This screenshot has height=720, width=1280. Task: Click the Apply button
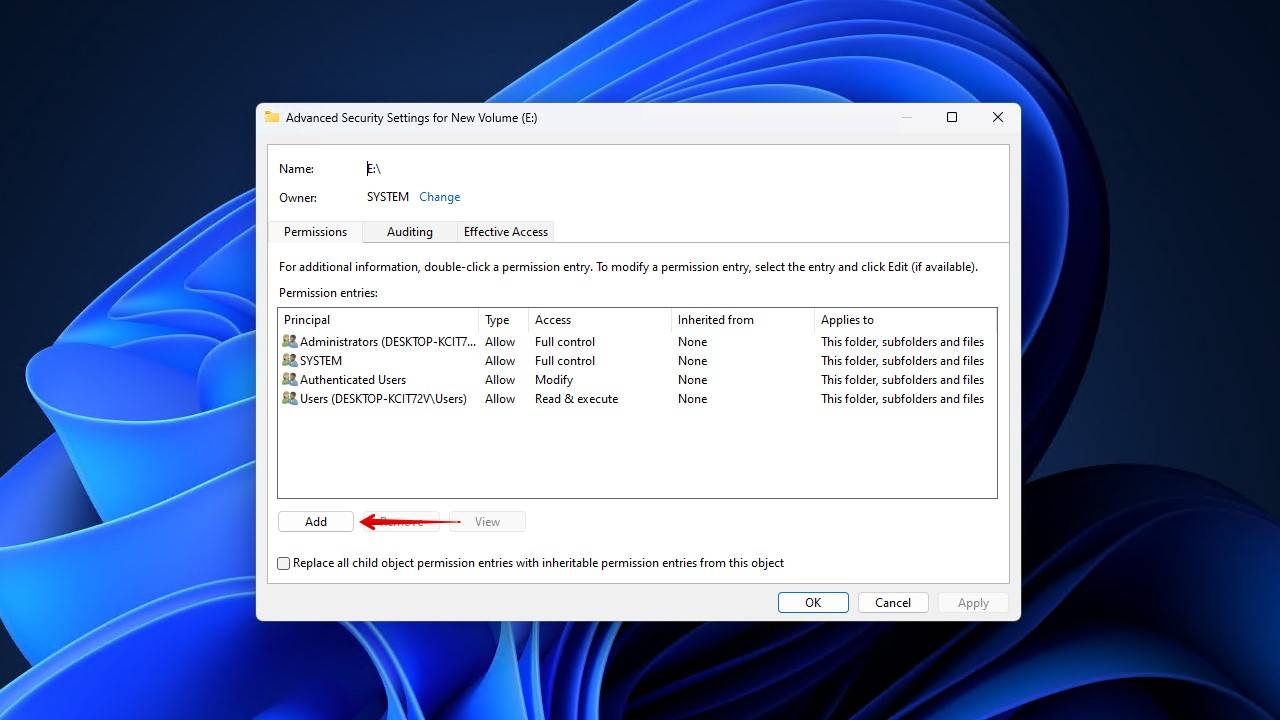(973, 603)
